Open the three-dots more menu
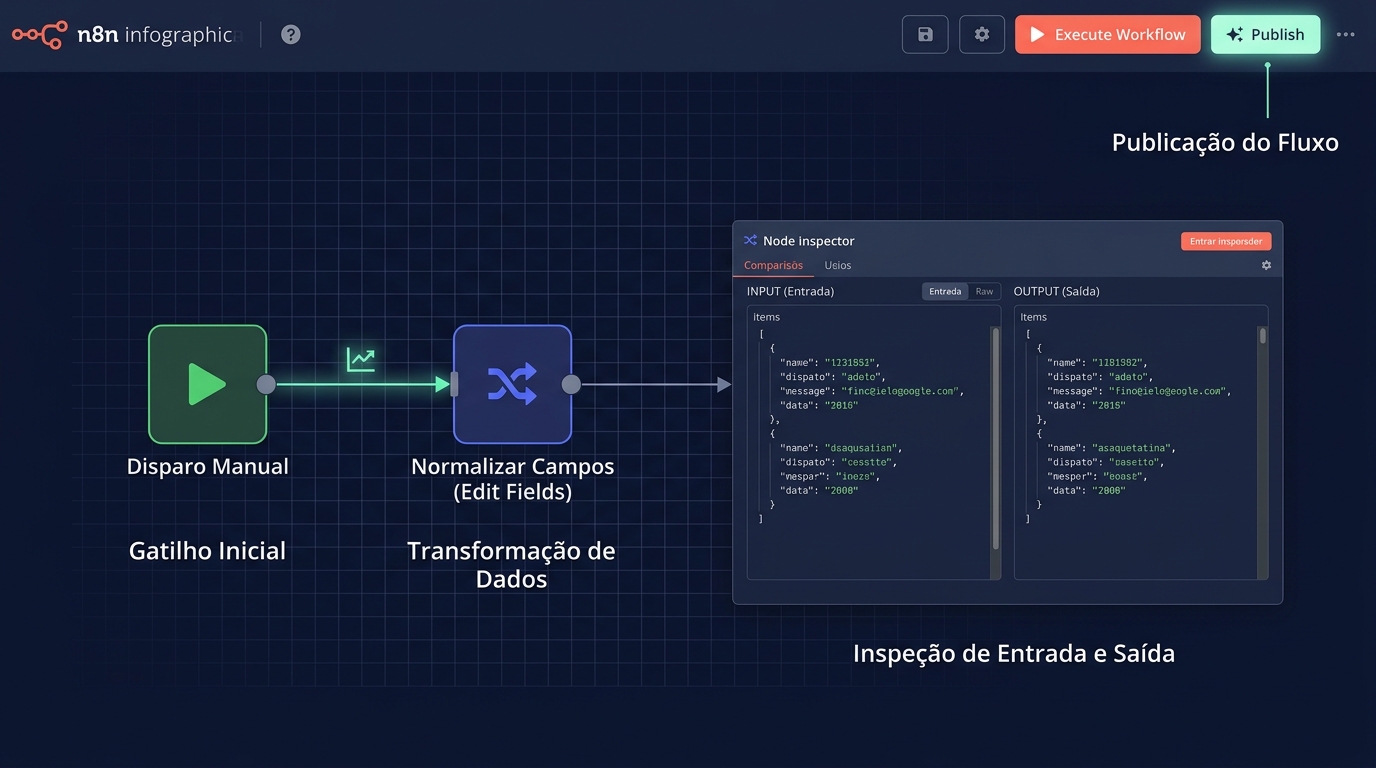The image size is (1376, 768). [1346, 34]
